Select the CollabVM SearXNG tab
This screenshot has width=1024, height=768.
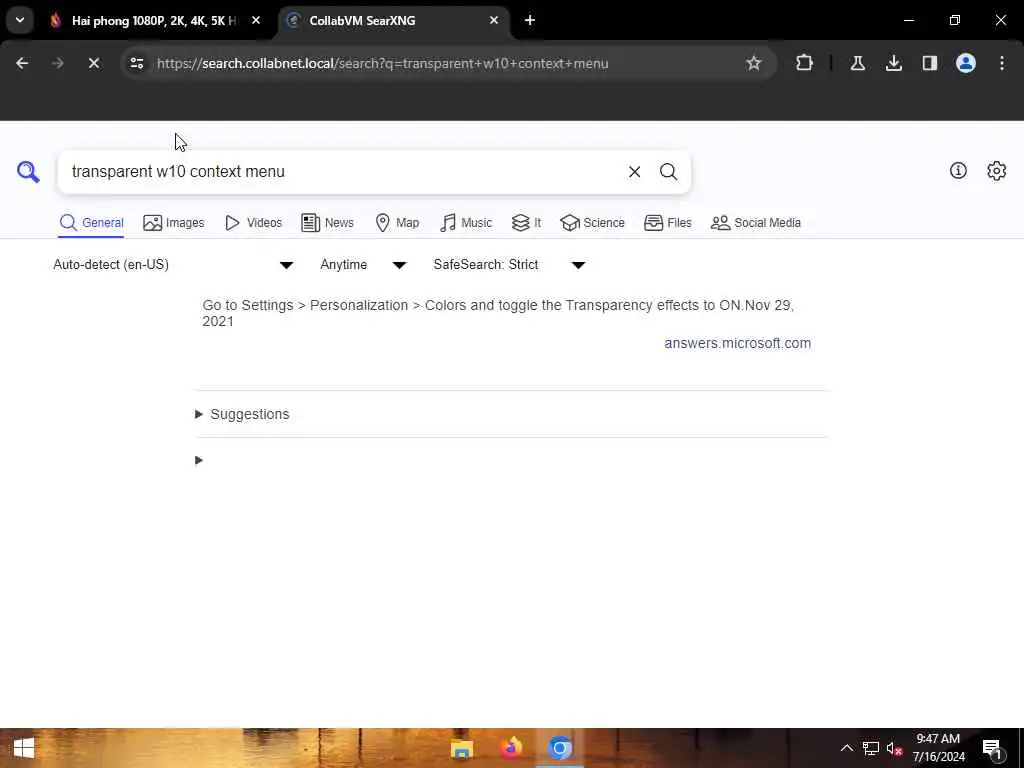[x=394, y=20]
